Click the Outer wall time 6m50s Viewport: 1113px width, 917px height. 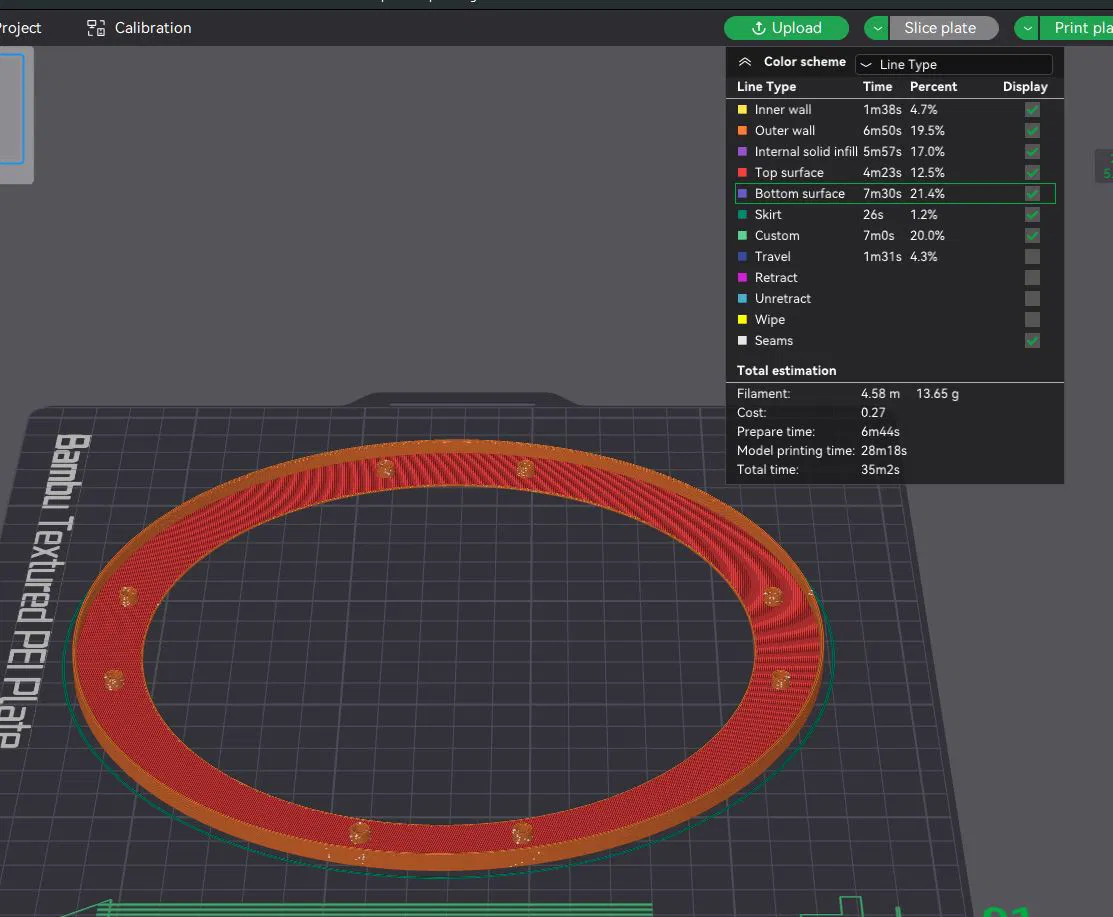coord(882,131)
